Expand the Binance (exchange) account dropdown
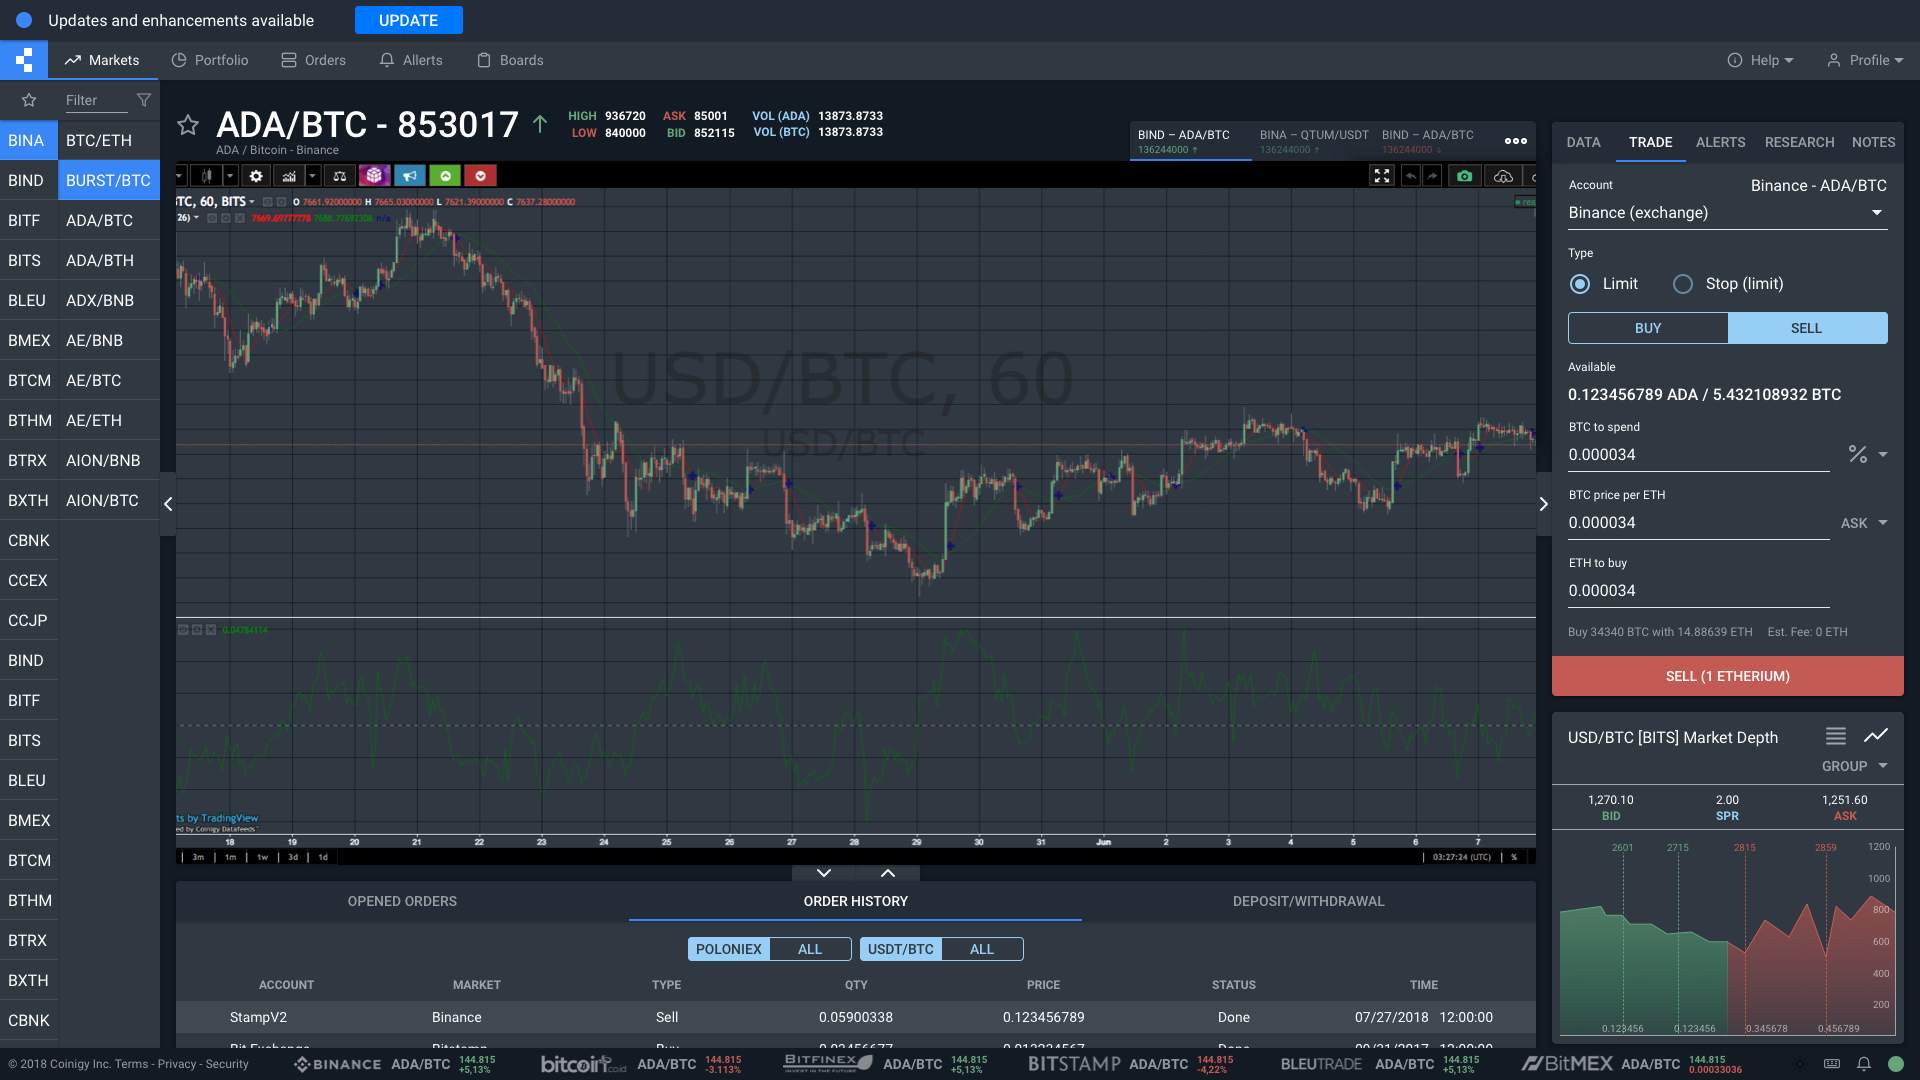 tap(1876, 213)
